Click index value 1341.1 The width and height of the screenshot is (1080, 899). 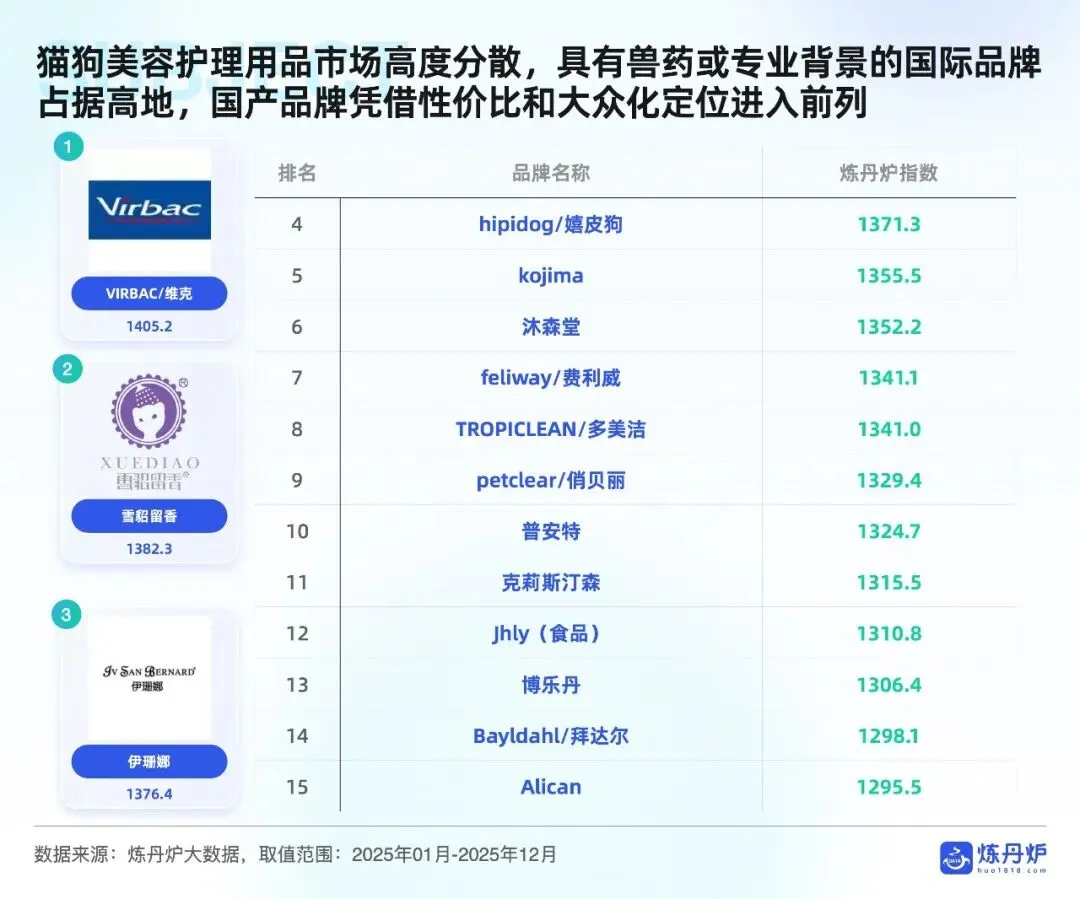(x=889, y=378)
